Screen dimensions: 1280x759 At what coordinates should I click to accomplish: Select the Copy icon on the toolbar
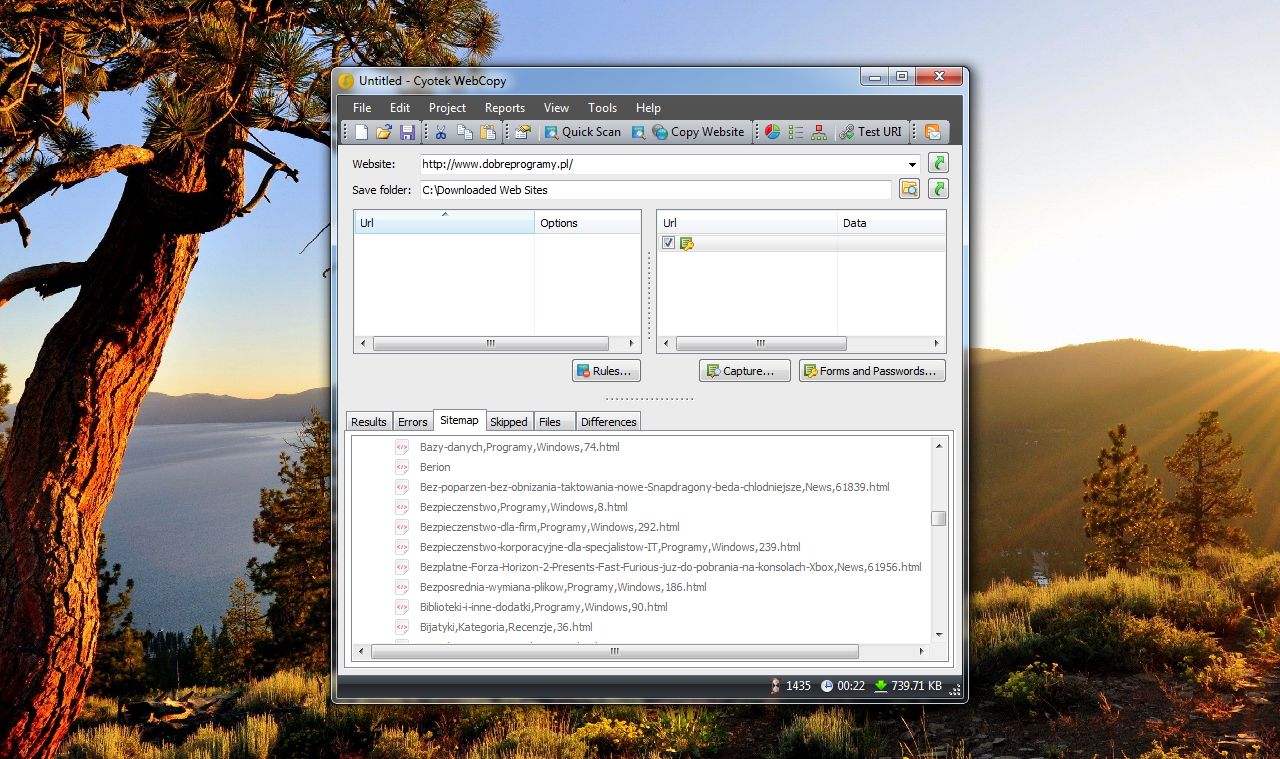[463, 131]
